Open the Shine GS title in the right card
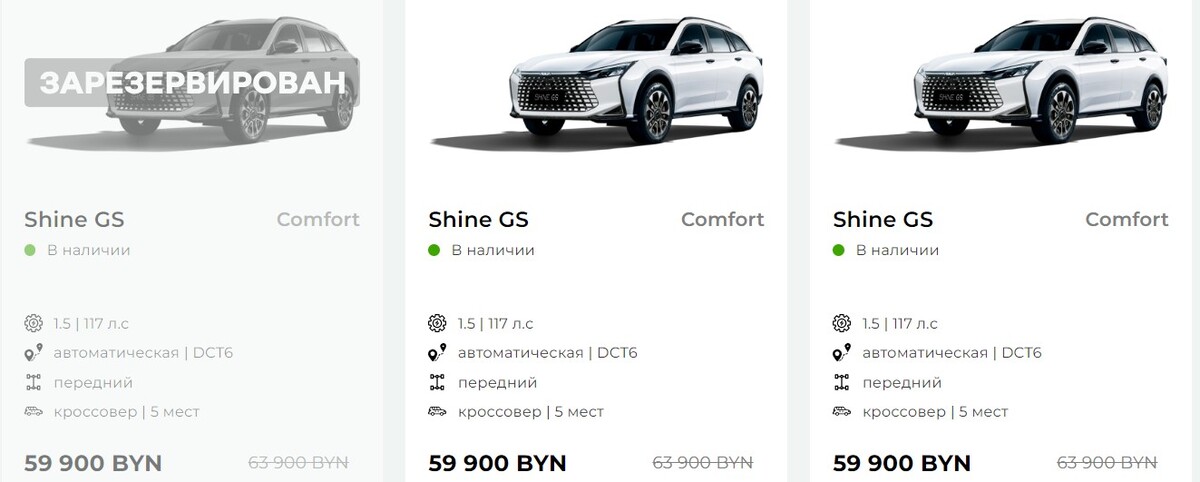 click(x=882, y=220)
